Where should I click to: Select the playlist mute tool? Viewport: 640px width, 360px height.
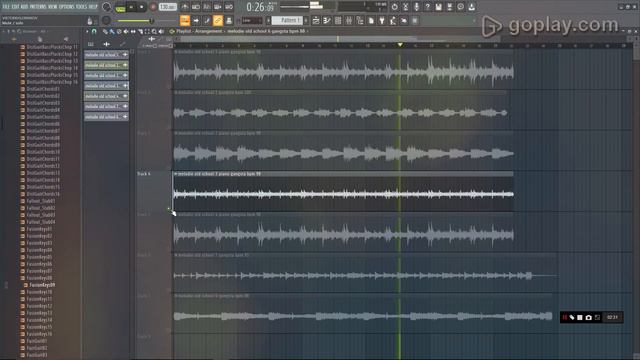coord(126,31)
